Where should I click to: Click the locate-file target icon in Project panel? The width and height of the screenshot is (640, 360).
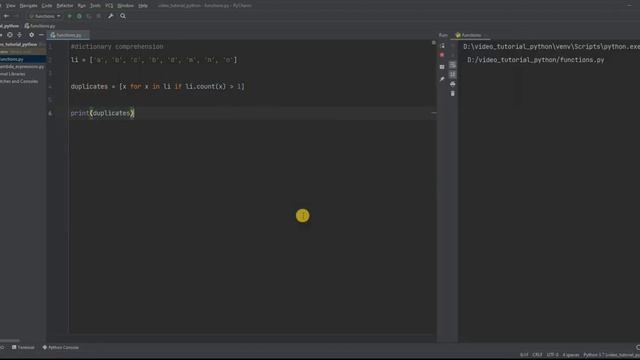click(10, 35)
